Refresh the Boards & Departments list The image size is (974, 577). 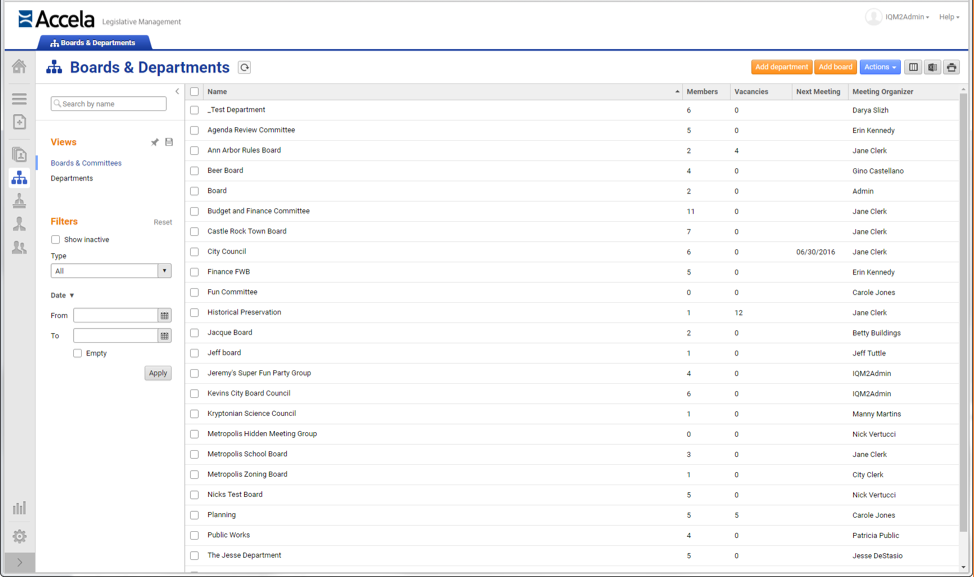coord(245,68)
